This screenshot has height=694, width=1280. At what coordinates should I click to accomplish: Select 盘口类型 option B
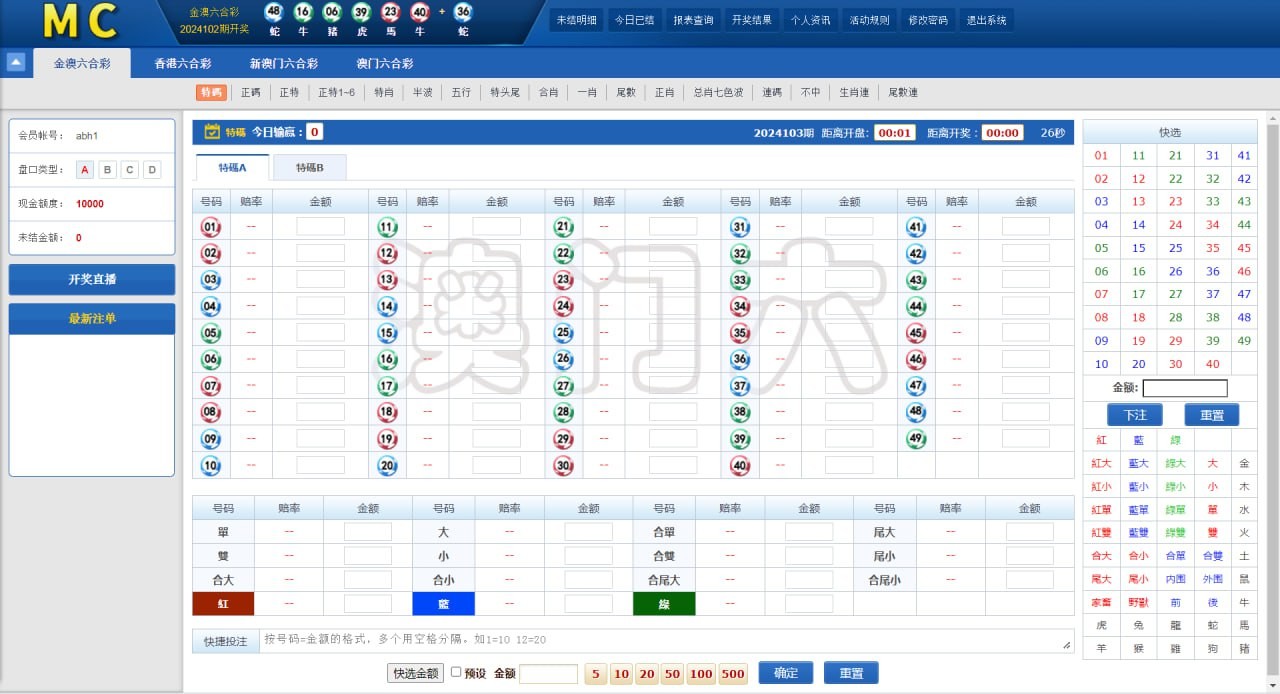(x=107, y=170)
